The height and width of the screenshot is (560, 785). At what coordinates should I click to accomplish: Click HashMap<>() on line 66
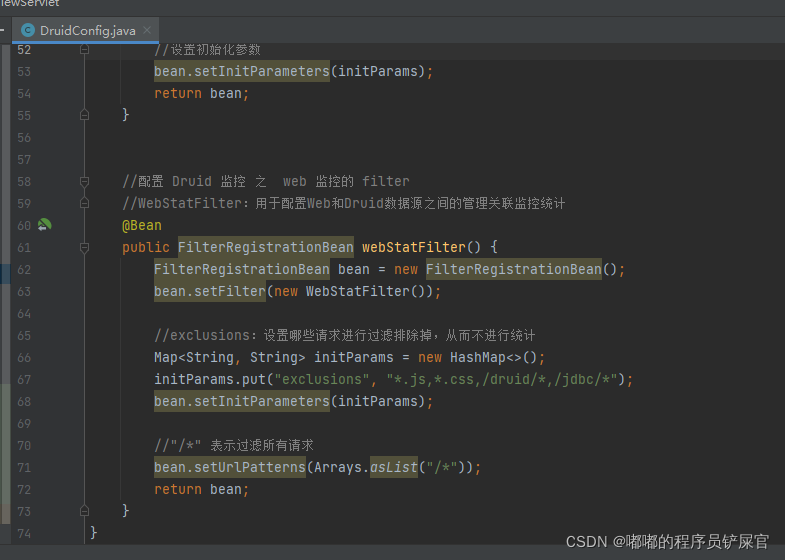tap(494, 357)
